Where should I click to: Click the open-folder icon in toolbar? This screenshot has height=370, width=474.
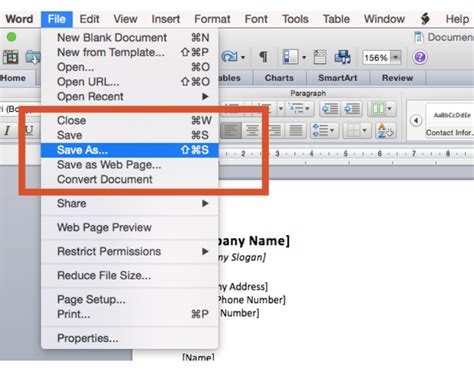33,57
